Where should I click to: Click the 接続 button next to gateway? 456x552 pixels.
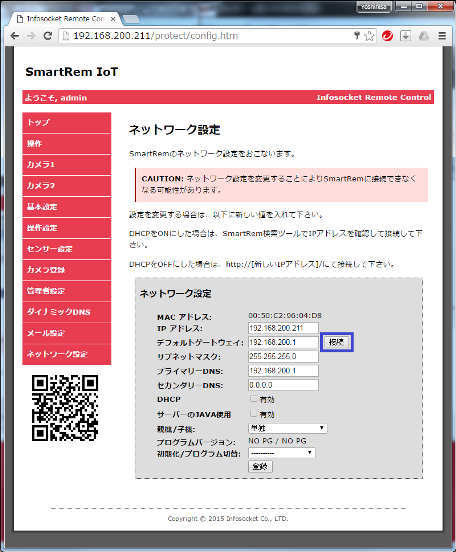337,342
